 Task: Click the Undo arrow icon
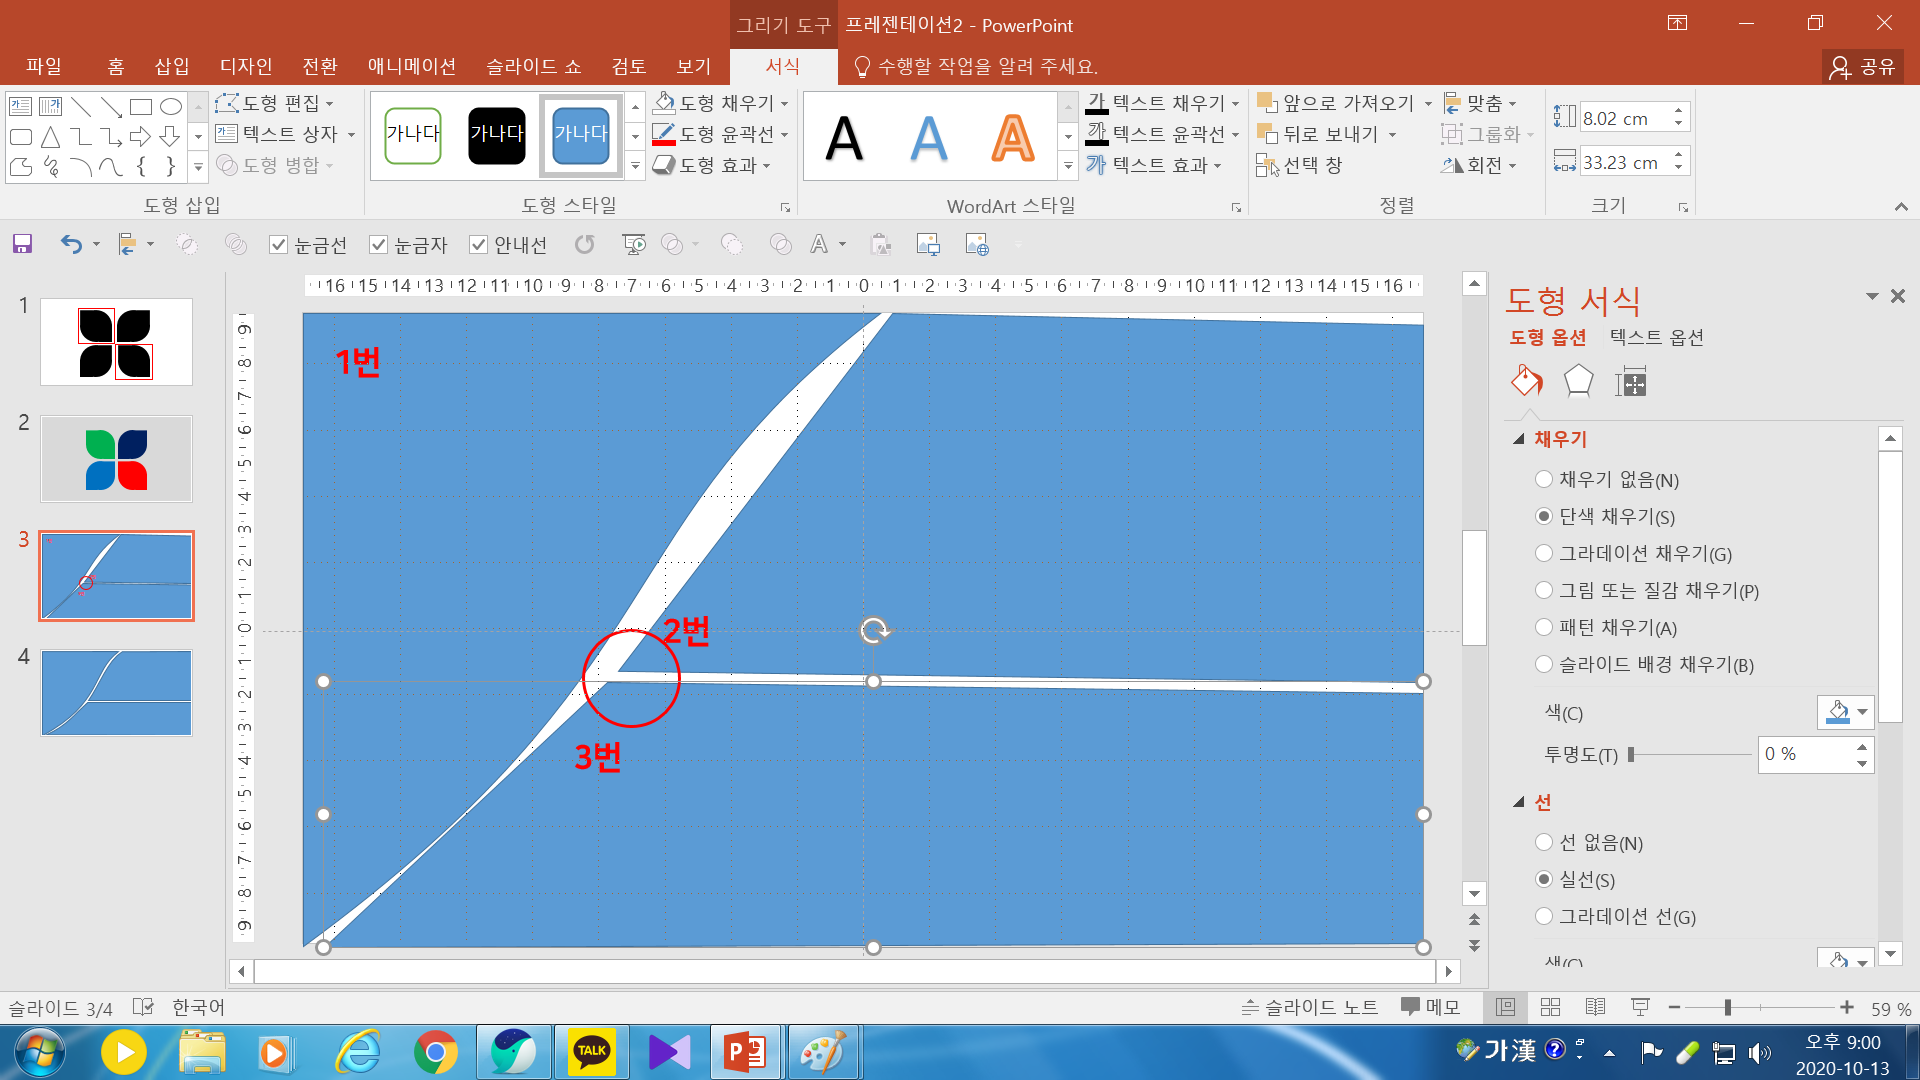pos(70,244)
